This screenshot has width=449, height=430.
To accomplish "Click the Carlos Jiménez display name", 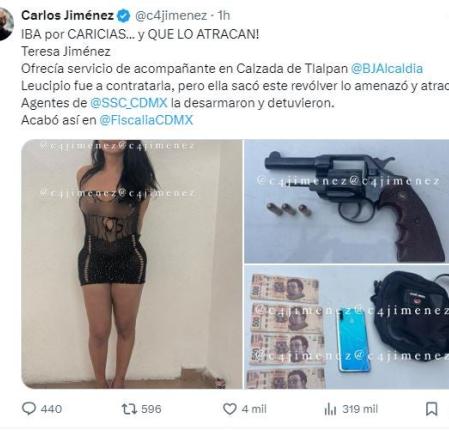I will [68, 15].
